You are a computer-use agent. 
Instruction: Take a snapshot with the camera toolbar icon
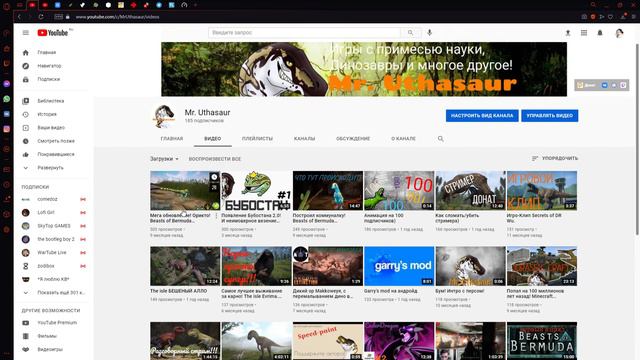584,17
